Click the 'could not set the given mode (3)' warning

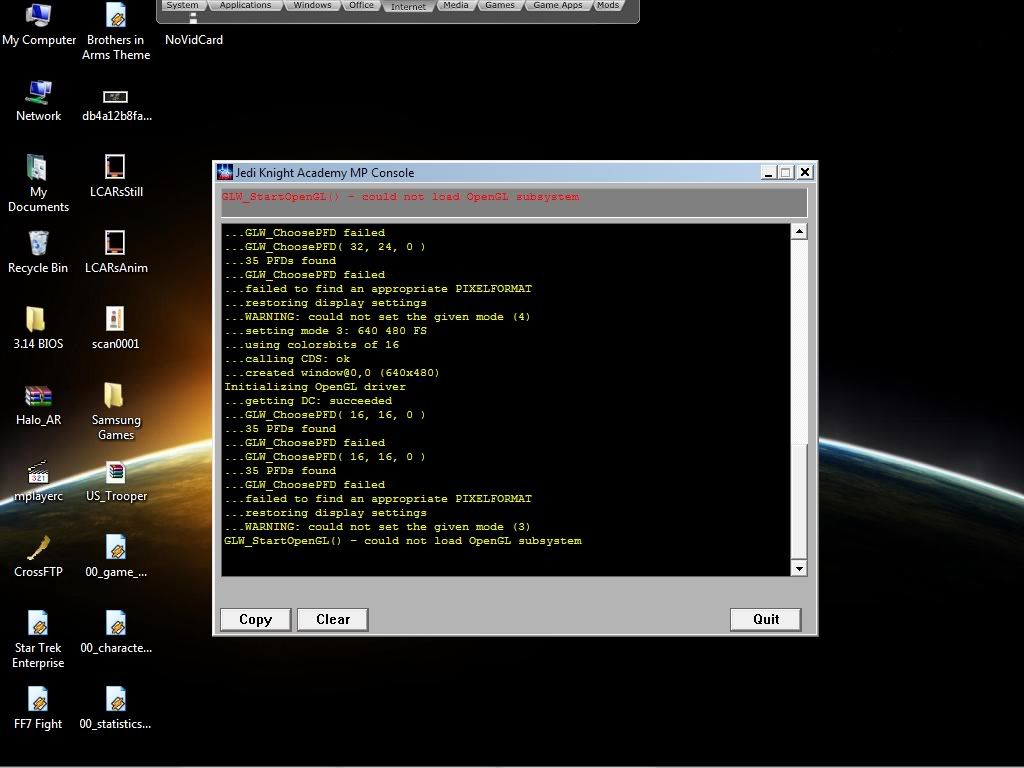pyautogui.click(x=377, y=526)
